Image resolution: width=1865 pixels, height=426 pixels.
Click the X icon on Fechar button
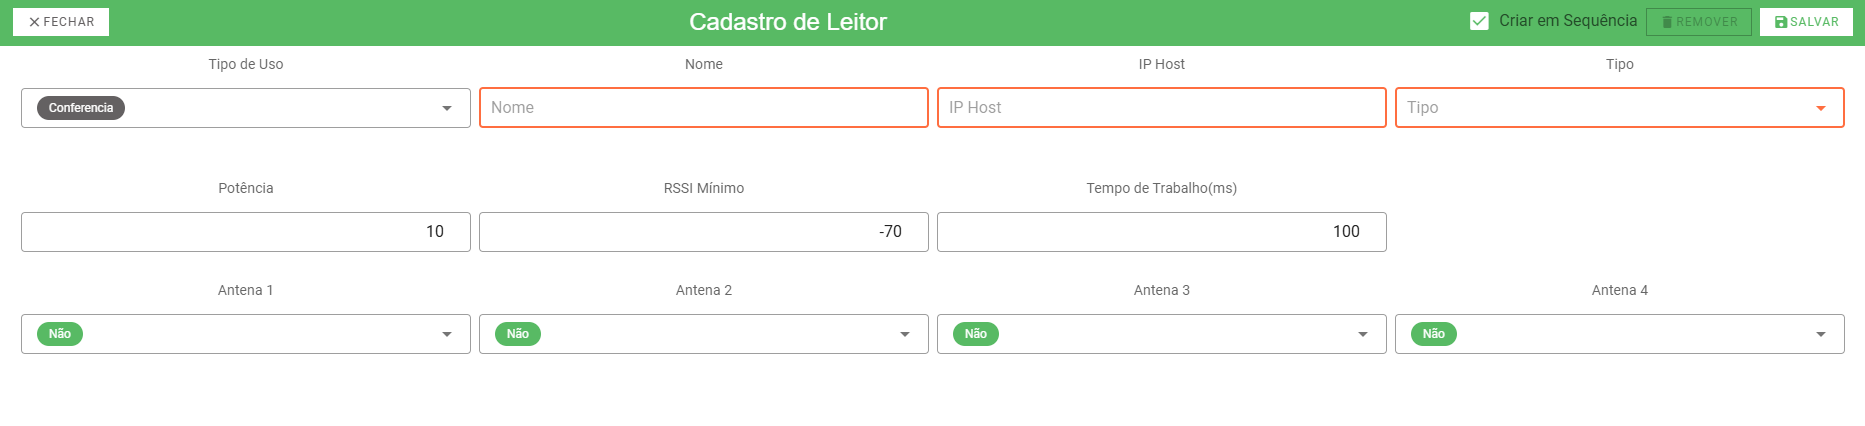tap(34, 22)
